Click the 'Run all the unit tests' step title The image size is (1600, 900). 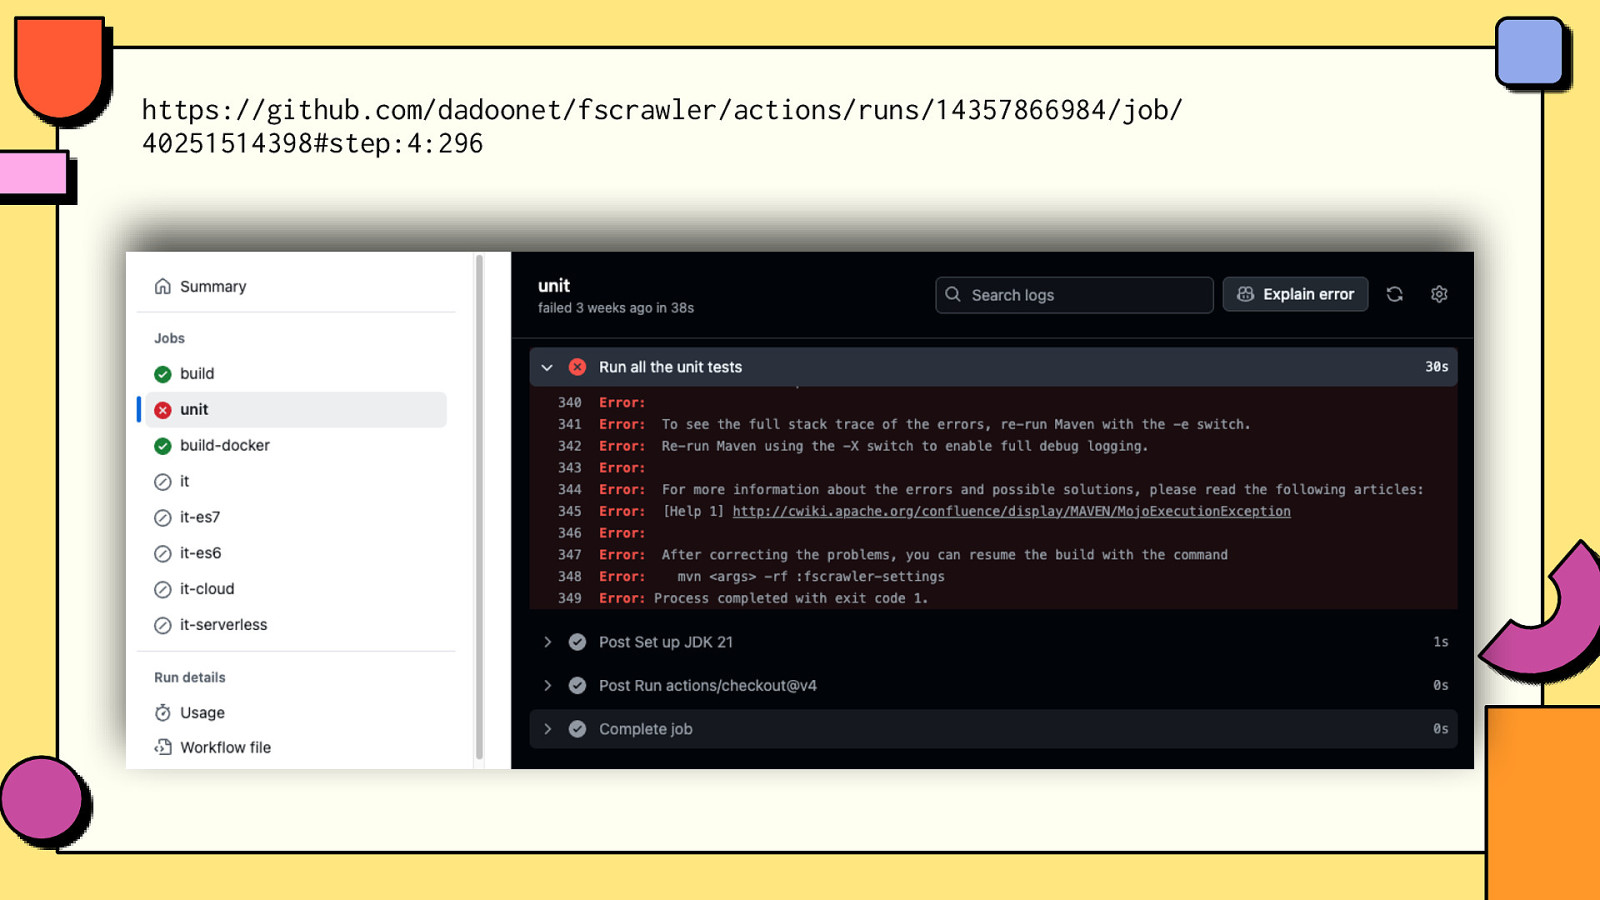670,367
